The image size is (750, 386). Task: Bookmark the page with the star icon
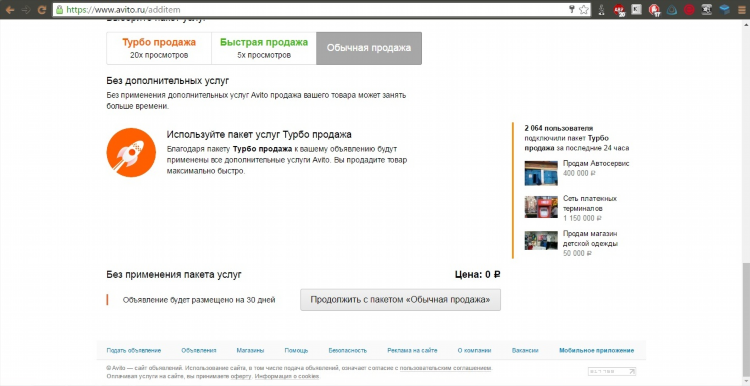584,9
